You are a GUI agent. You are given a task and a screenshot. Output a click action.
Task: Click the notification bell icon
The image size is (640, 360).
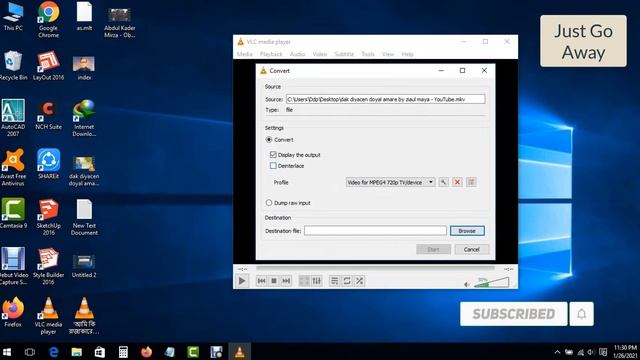click(581, 313)
